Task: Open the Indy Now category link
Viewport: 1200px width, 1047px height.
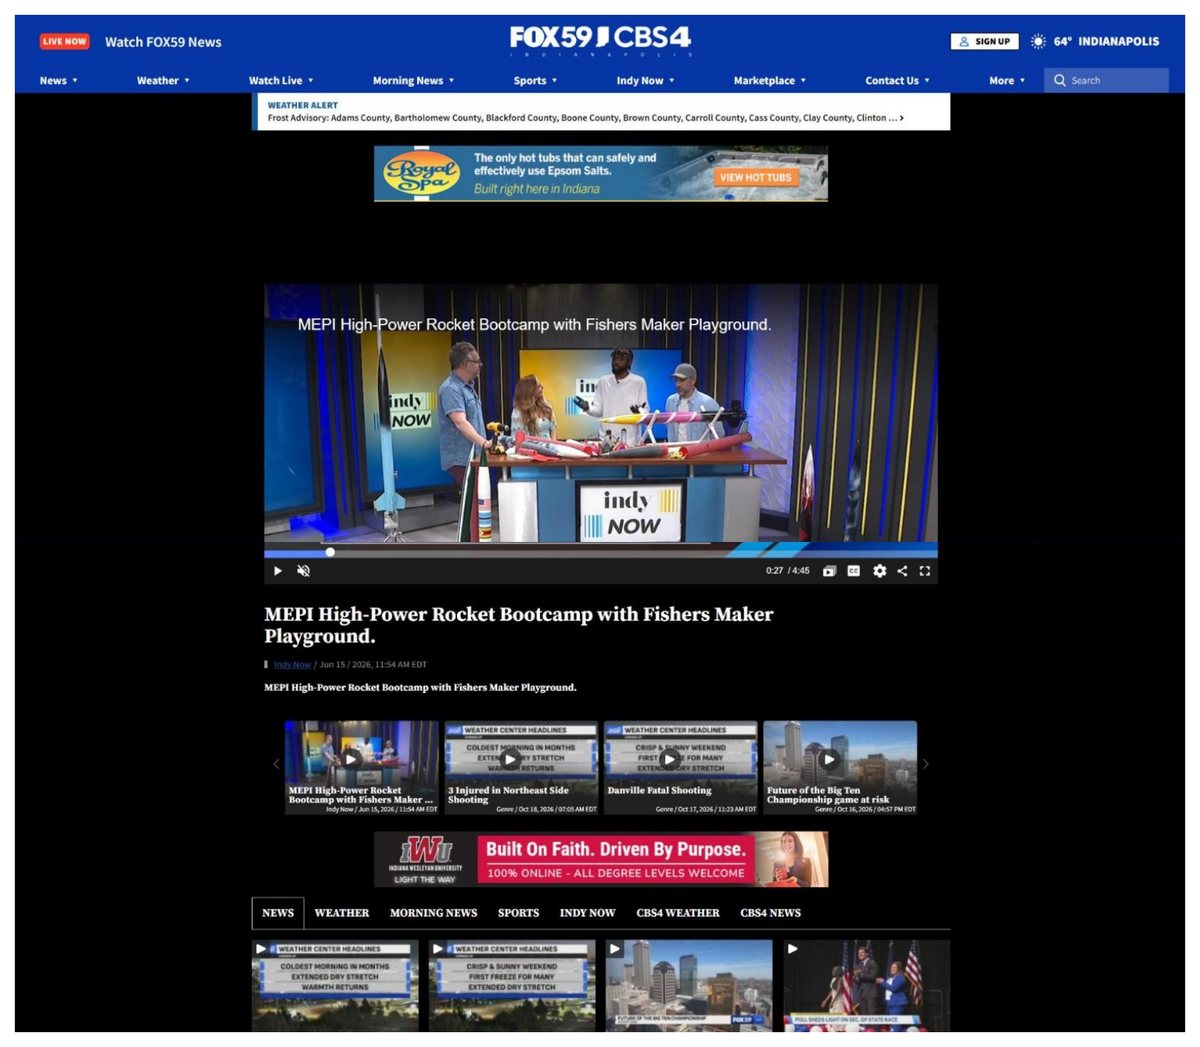Action: pyautogui.click(x=292, y=664)
